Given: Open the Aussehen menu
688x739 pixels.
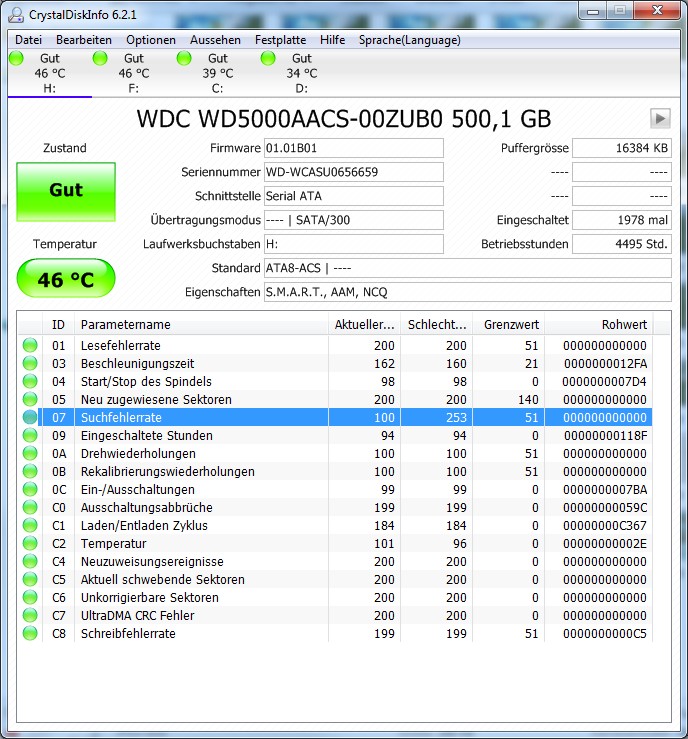Looking at the screenshot, I should coord(215,40).
